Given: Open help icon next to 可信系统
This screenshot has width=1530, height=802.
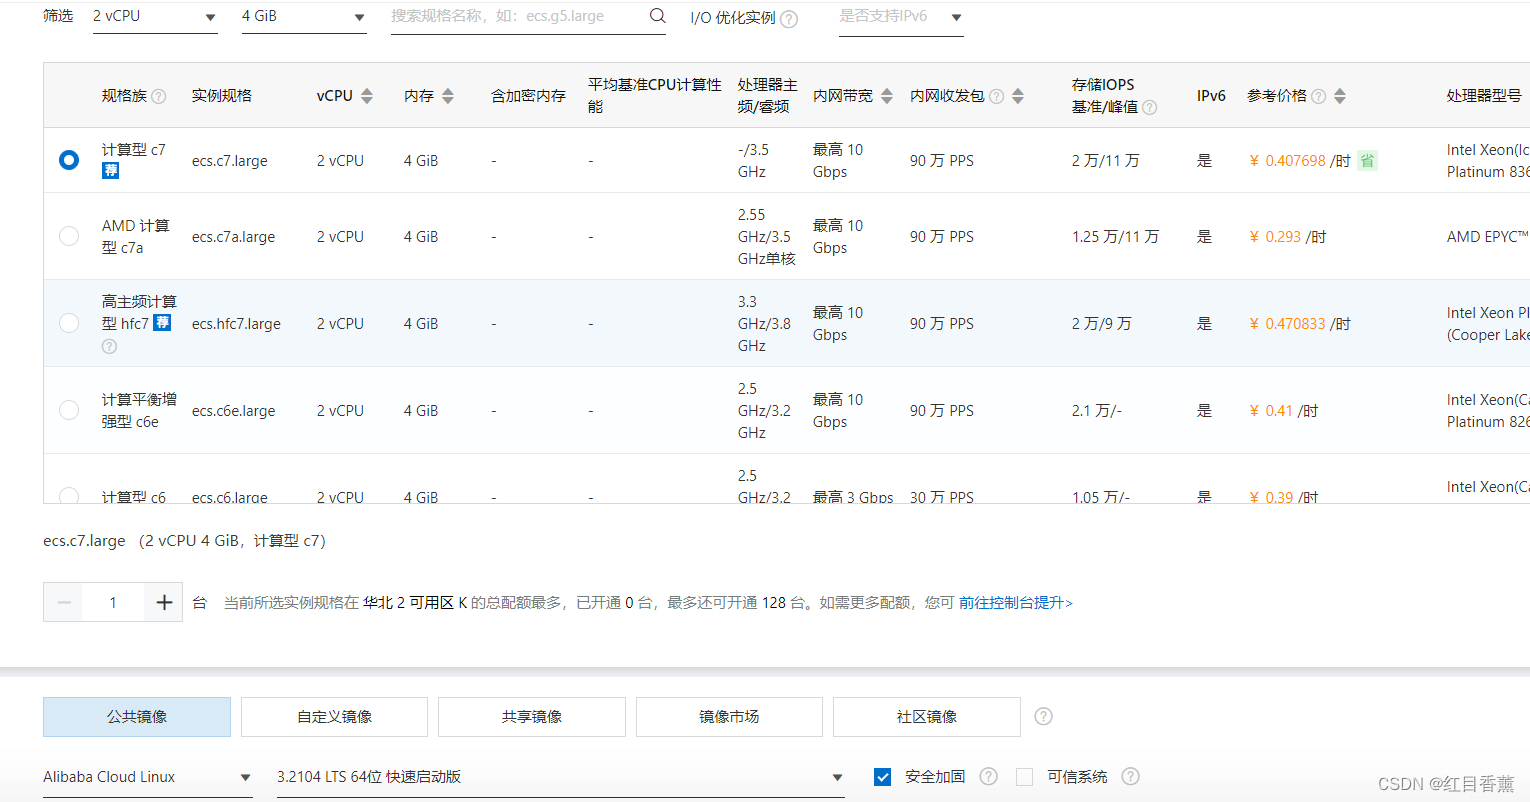Looking at the screenshot, I should pyautogui.click(x=1130, y=776).
